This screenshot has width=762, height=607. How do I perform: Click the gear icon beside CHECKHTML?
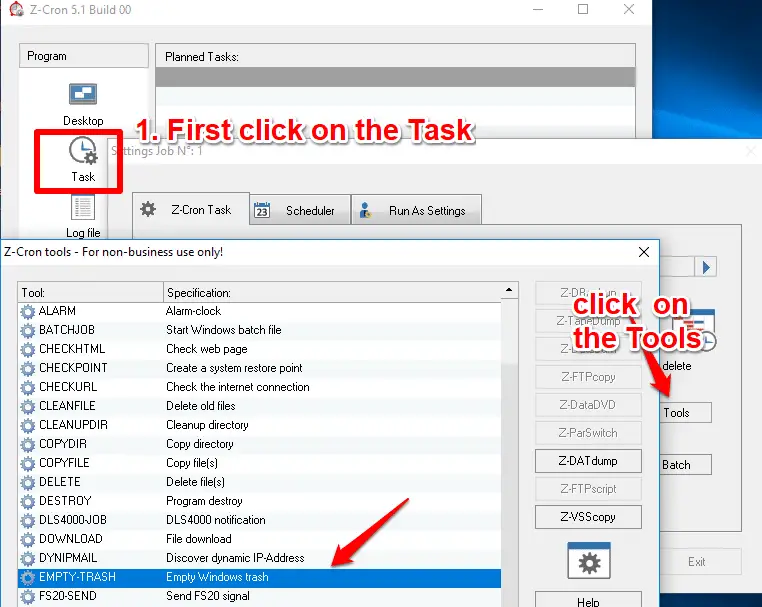tap(28, 349)
